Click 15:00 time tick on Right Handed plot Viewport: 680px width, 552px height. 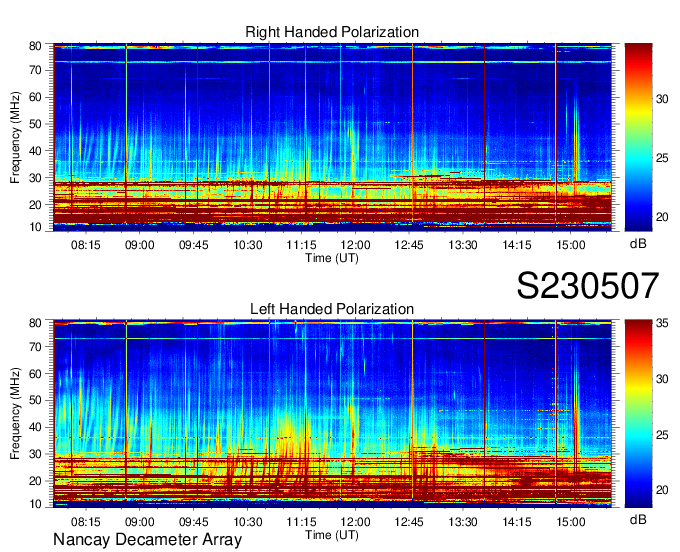coord(571,245)
